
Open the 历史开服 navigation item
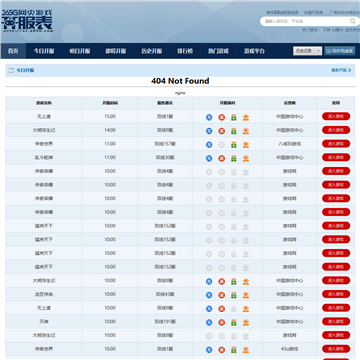pyautogui.click(x=151, y=51)
